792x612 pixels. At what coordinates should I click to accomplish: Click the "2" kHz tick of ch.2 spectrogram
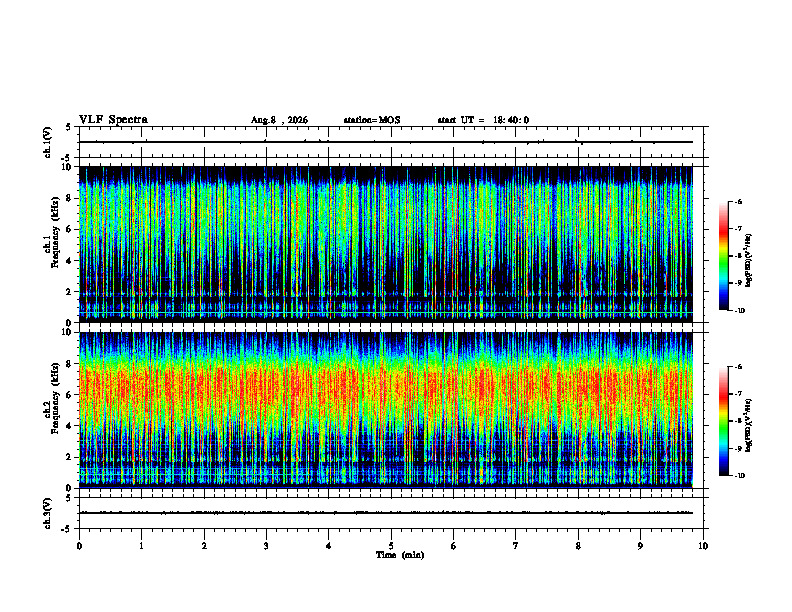tap(70, 457)
